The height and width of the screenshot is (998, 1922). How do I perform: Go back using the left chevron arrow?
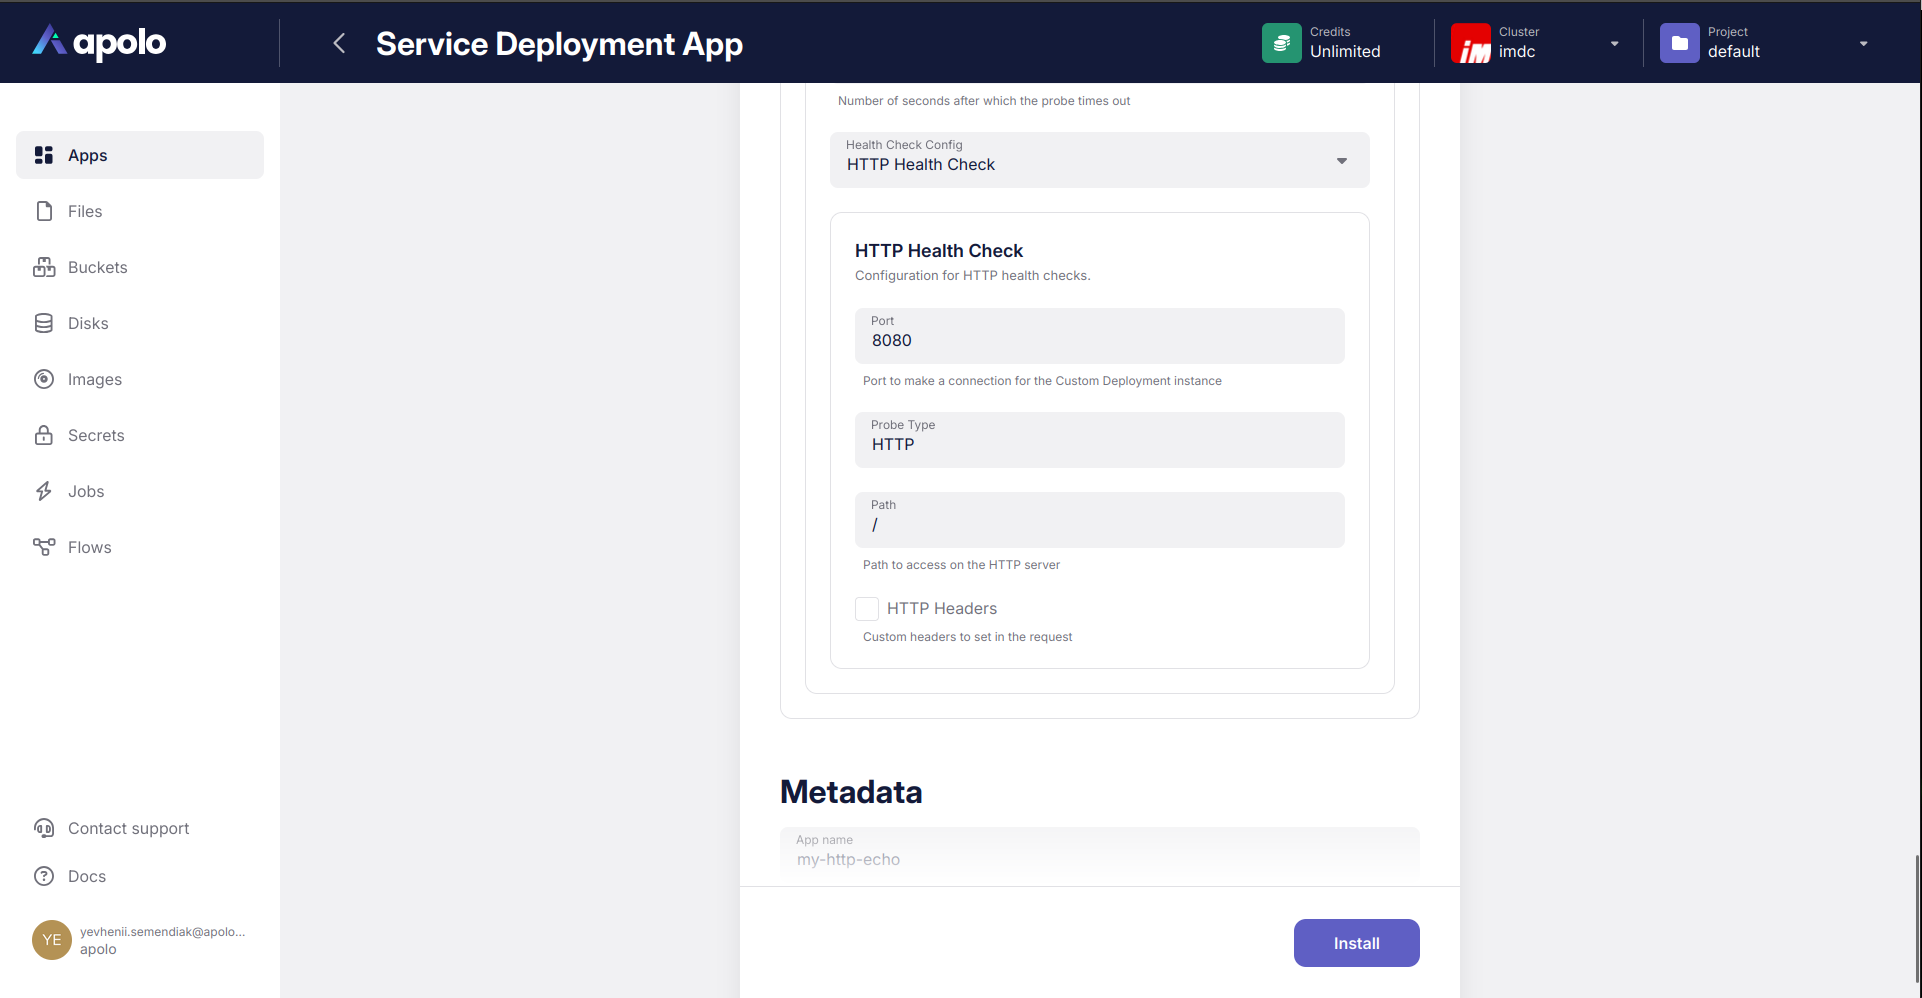click(x=339, y=43)
